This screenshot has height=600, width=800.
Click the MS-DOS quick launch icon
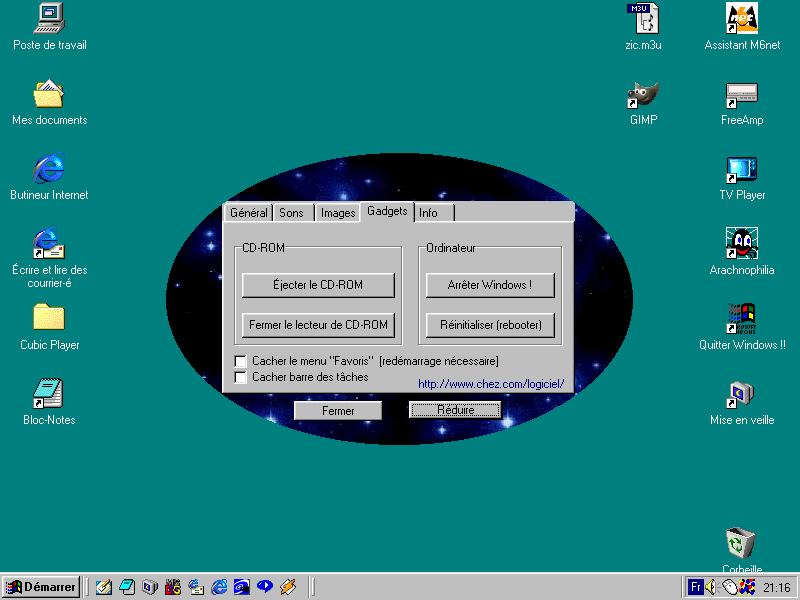click(x=173, y=587)
